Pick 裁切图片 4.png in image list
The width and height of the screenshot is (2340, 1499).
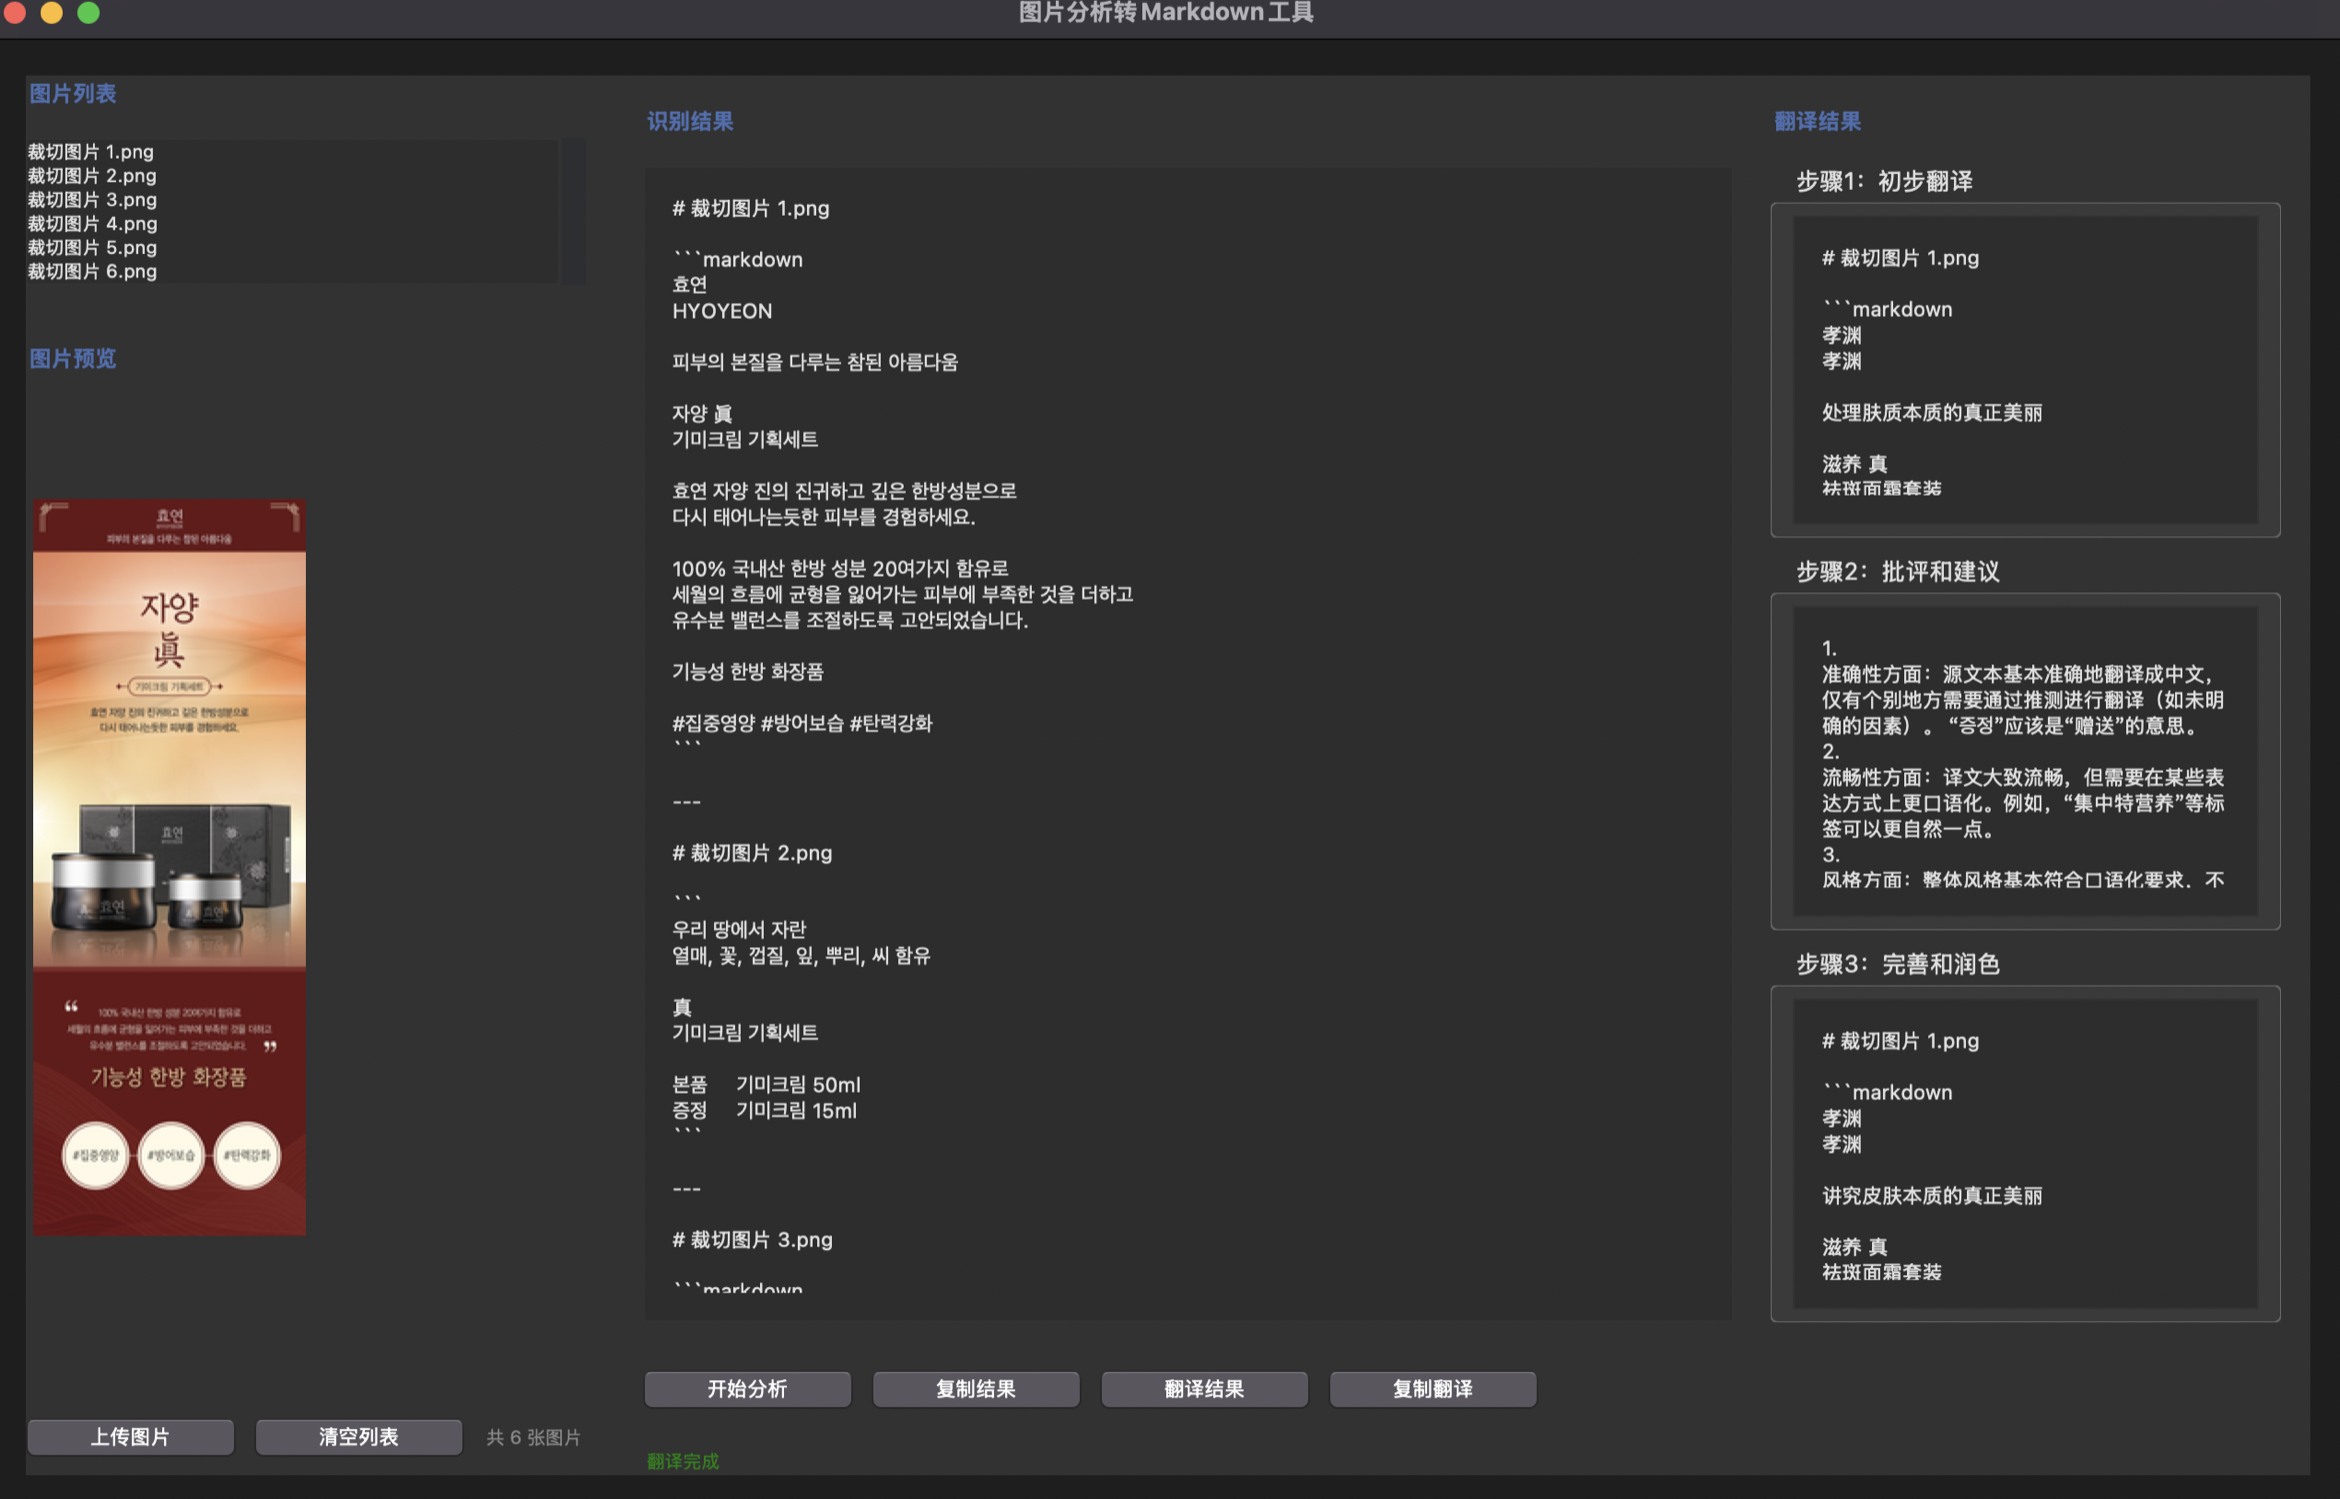pos(92,224)
